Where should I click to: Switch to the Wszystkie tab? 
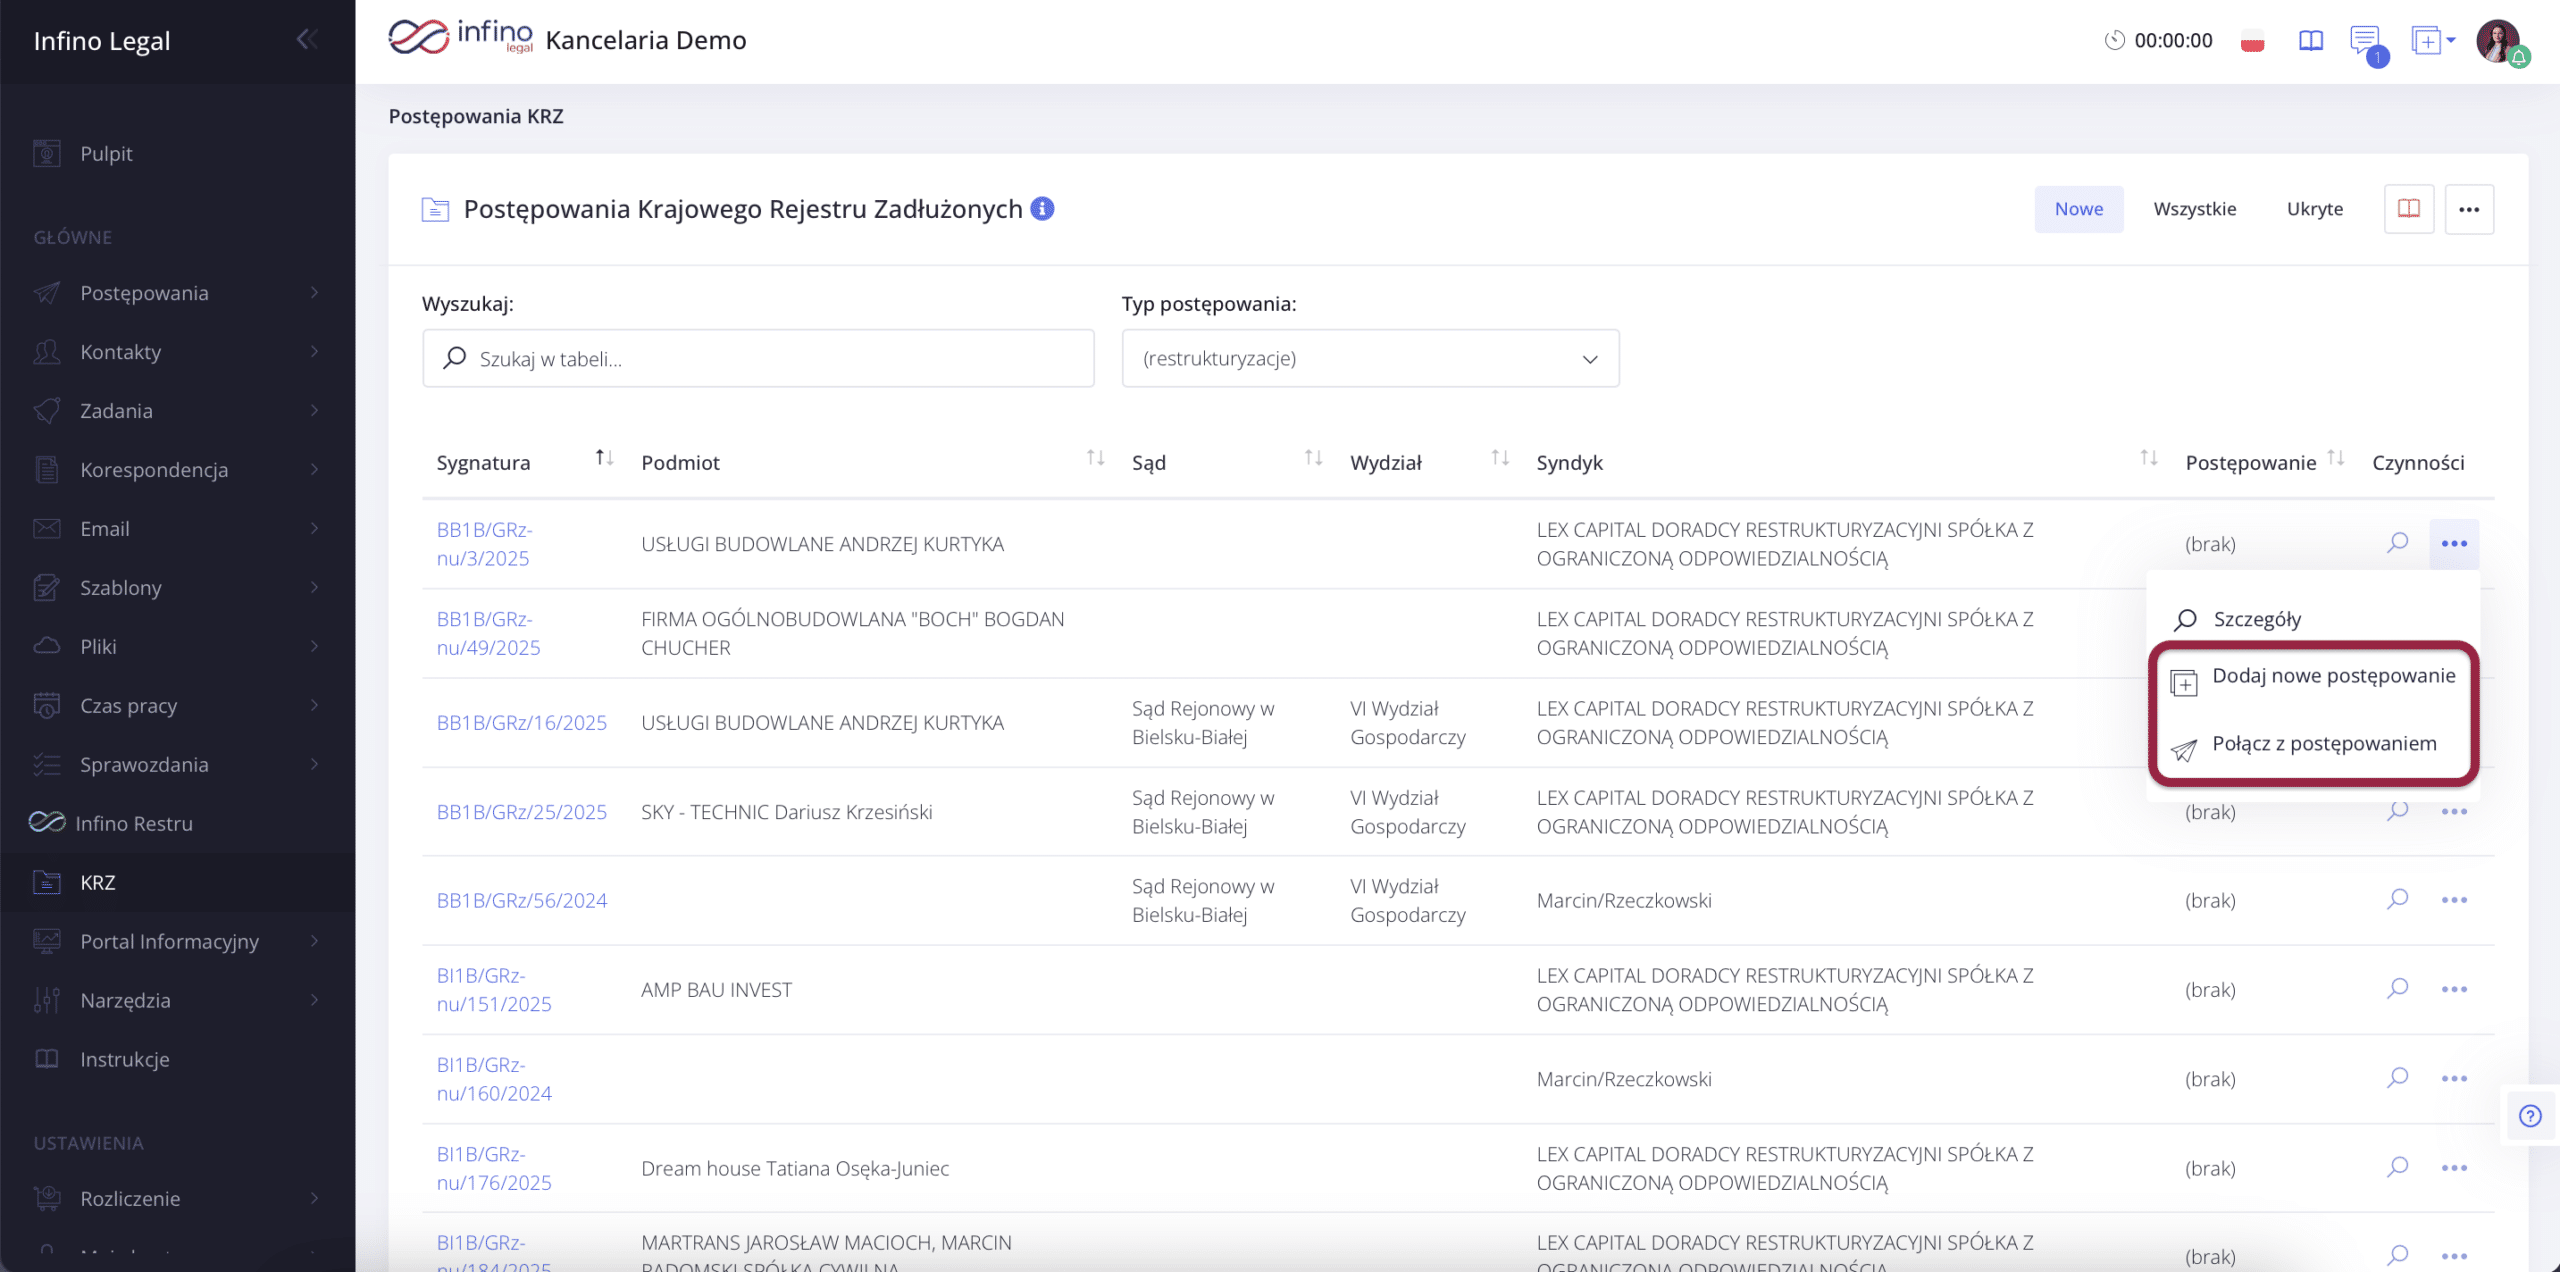[x=2194, y=209]
